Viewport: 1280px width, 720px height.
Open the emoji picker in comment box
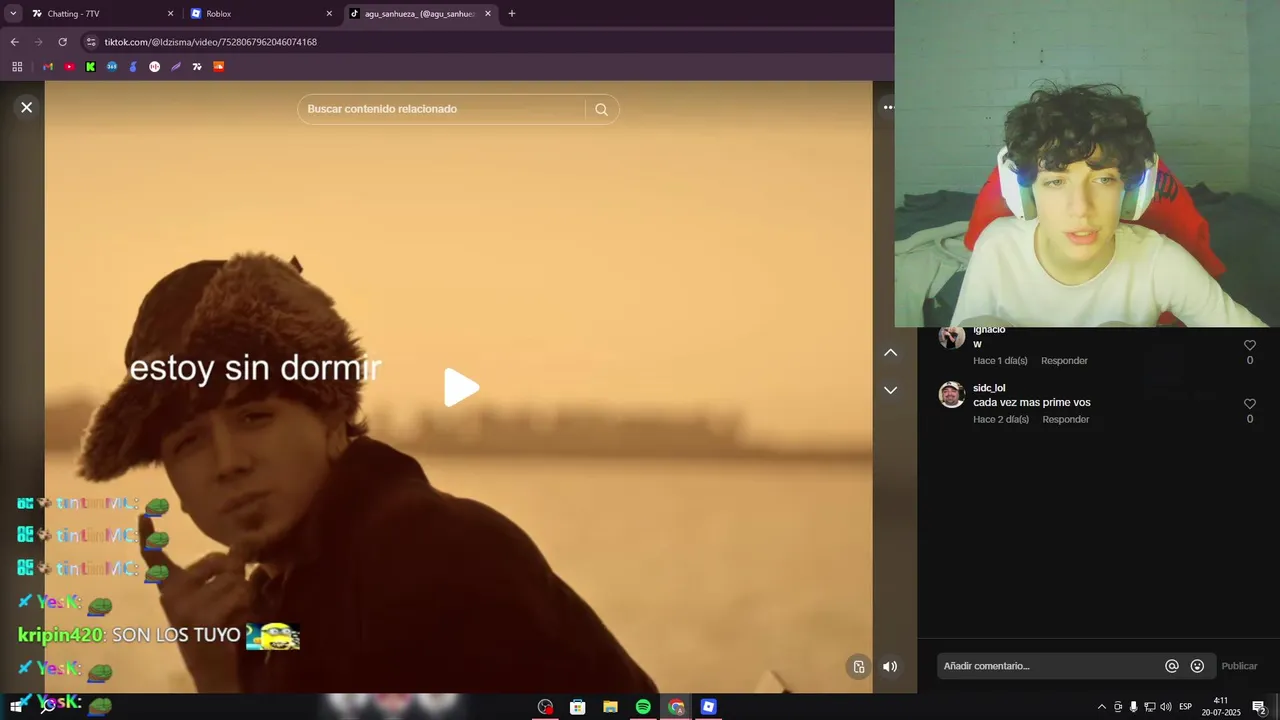[1197, 666]
